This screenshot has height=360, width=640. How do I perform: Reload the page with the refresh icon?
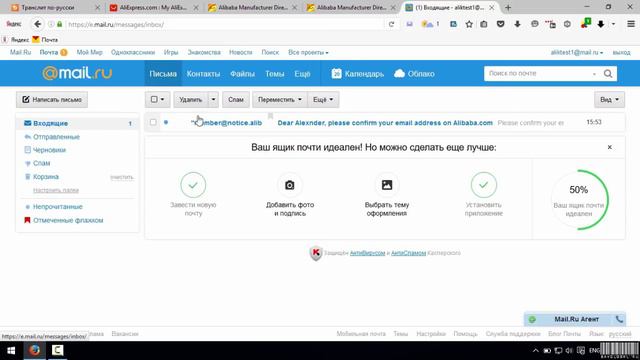[x=391, y=24]
